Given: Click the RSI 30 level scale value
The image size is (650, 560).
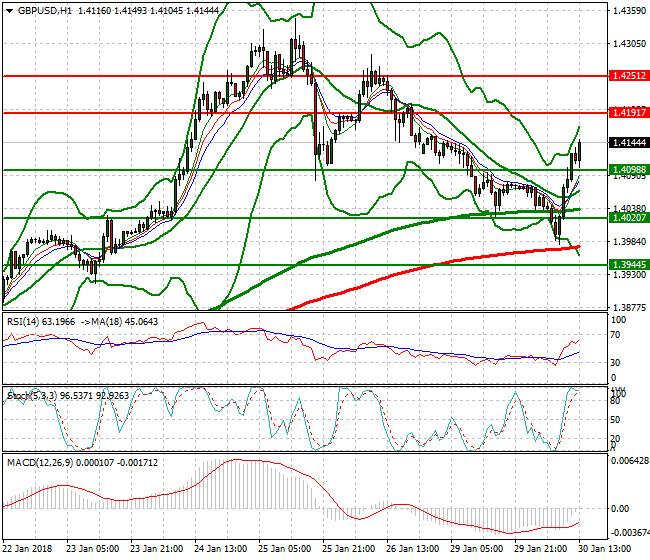Looking at the screenshot, I should 616,362.
